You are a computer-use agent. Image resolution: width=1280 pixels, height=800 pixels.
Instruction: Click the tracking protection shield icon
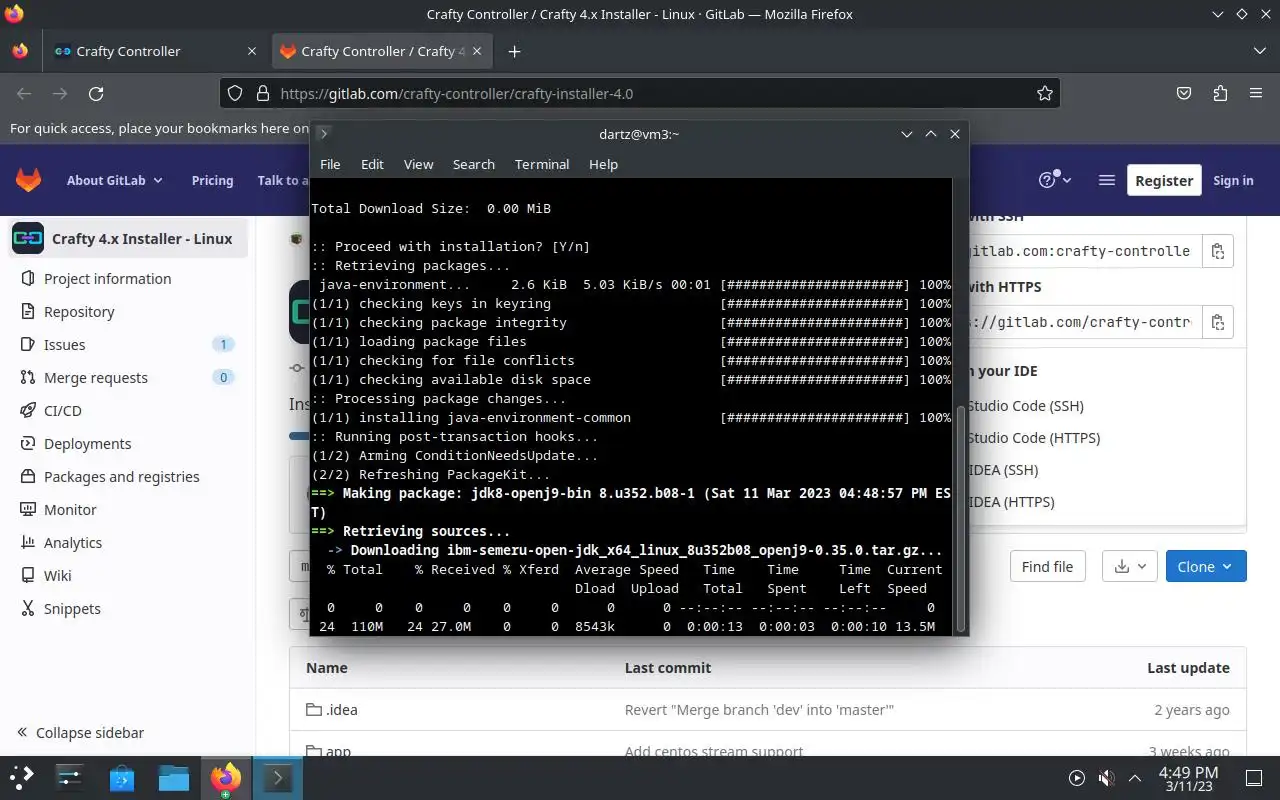click(x=235, y=93)
